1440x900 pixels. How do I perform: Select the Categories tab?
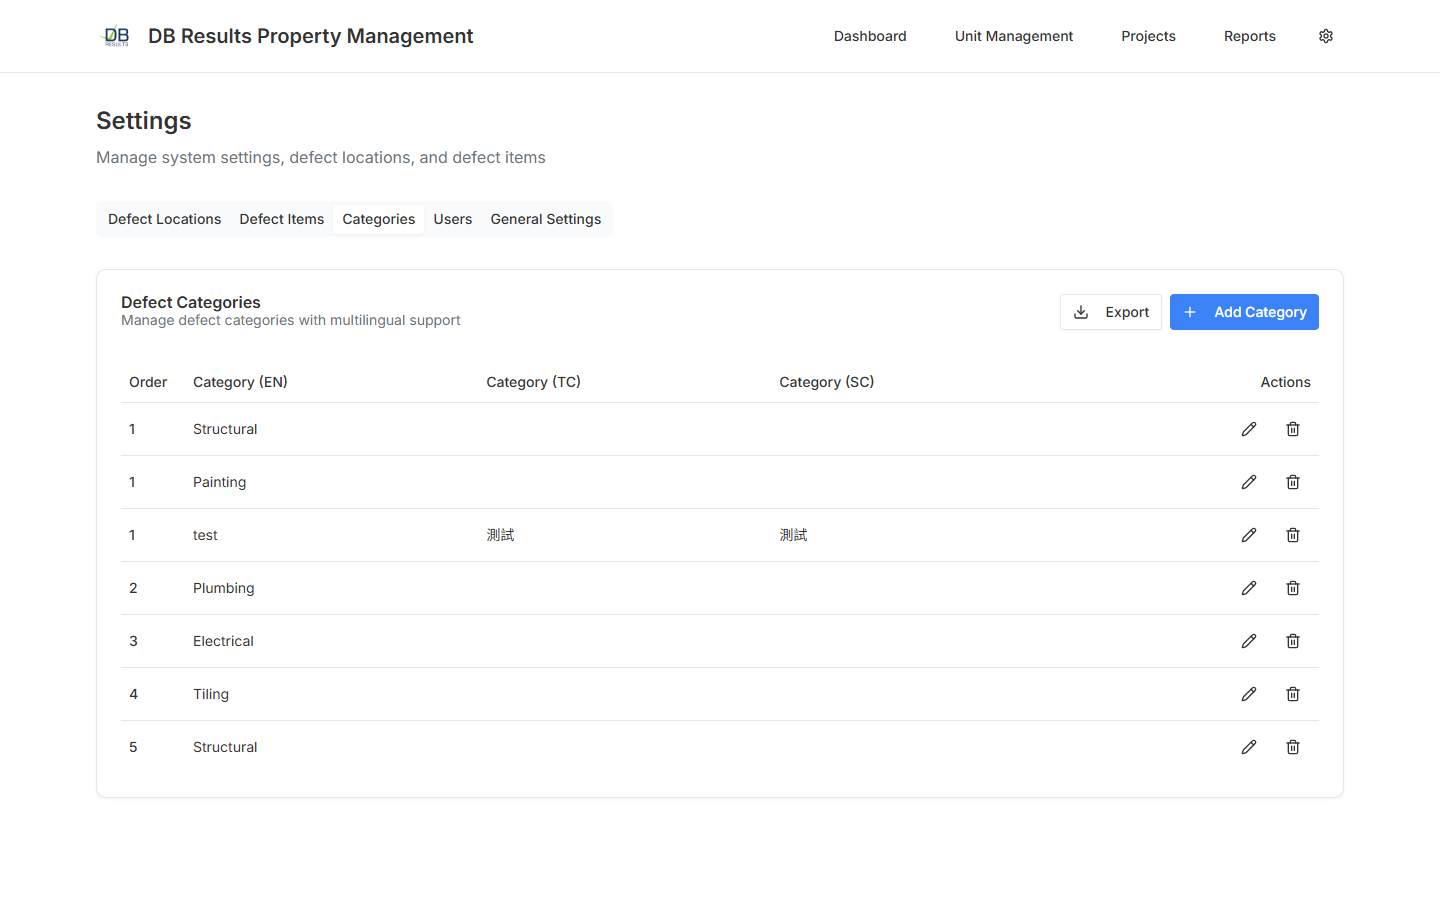coord(379,219)
